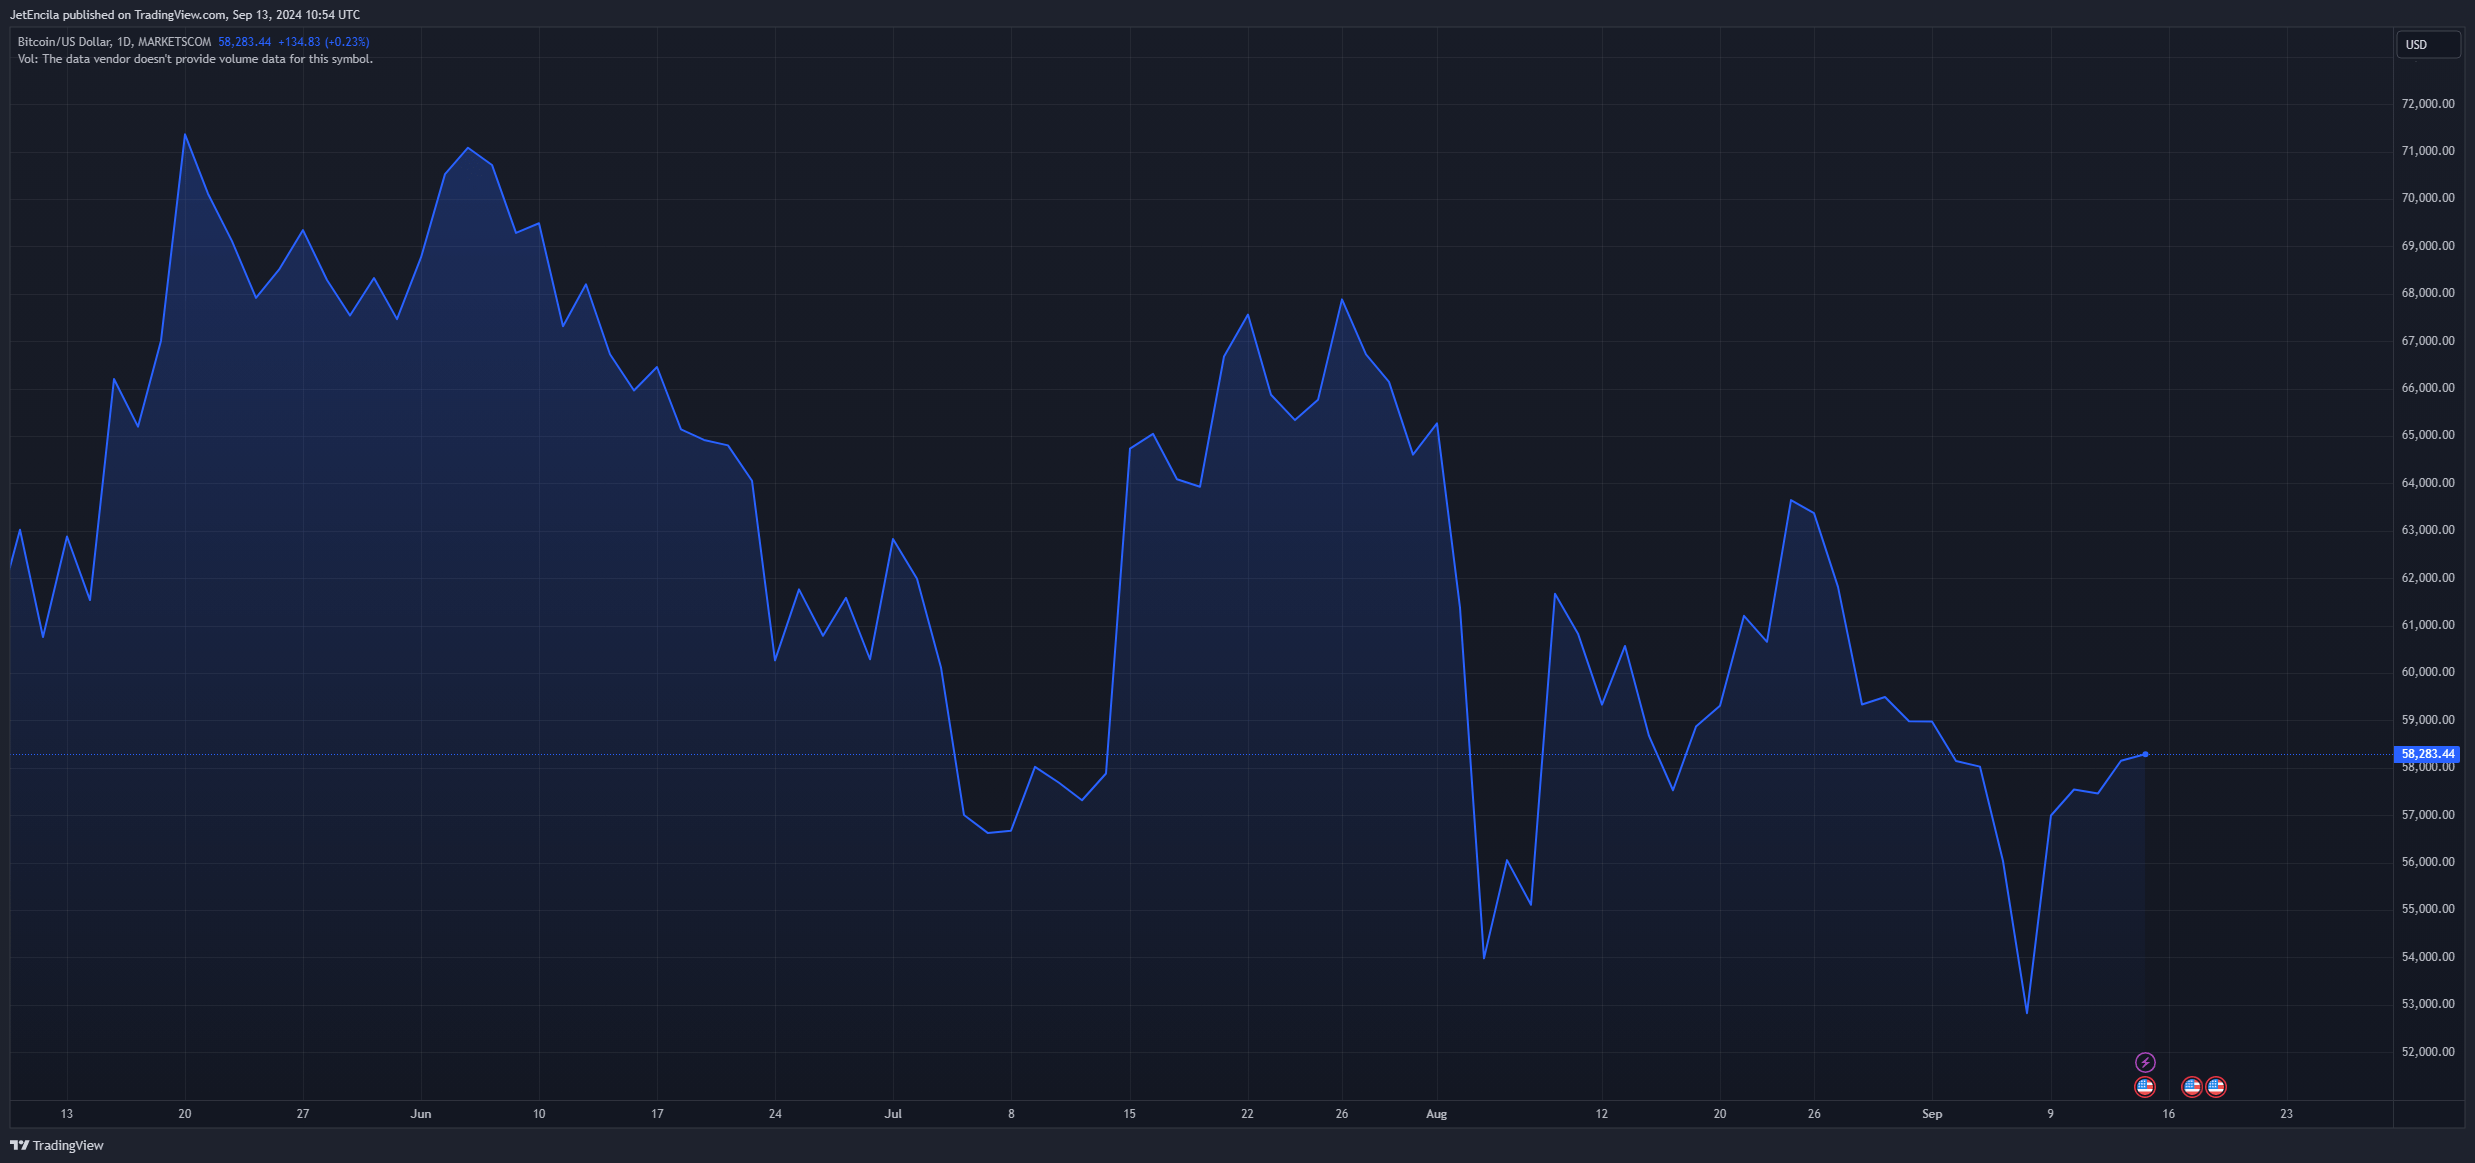Screen dimensions: 2475x1163
Task: Click the TradingView logo at bottom left
Action: pos(57,1145)
